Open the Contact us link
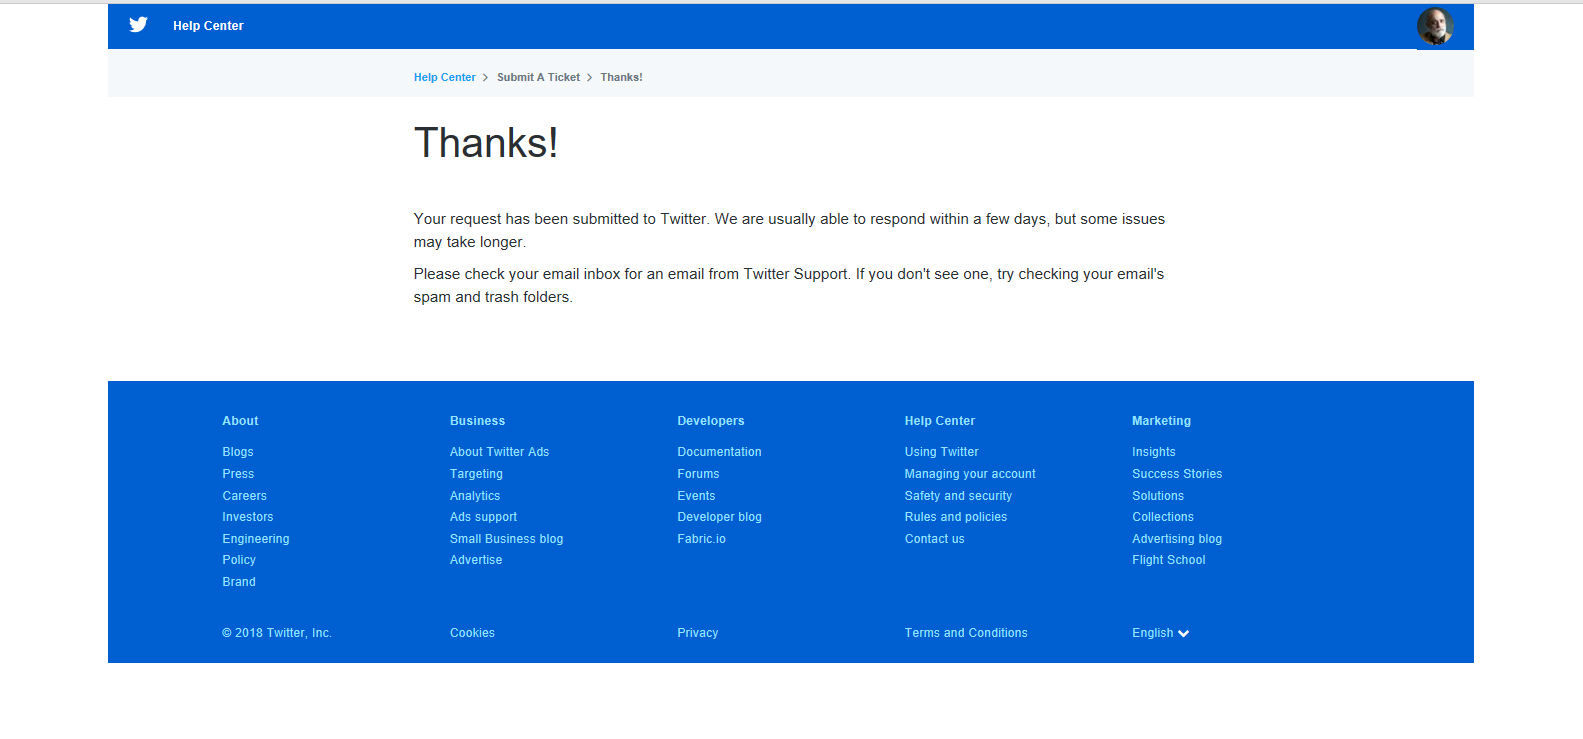This screenshot has height=739, width=1583. (x=934, y=539)
